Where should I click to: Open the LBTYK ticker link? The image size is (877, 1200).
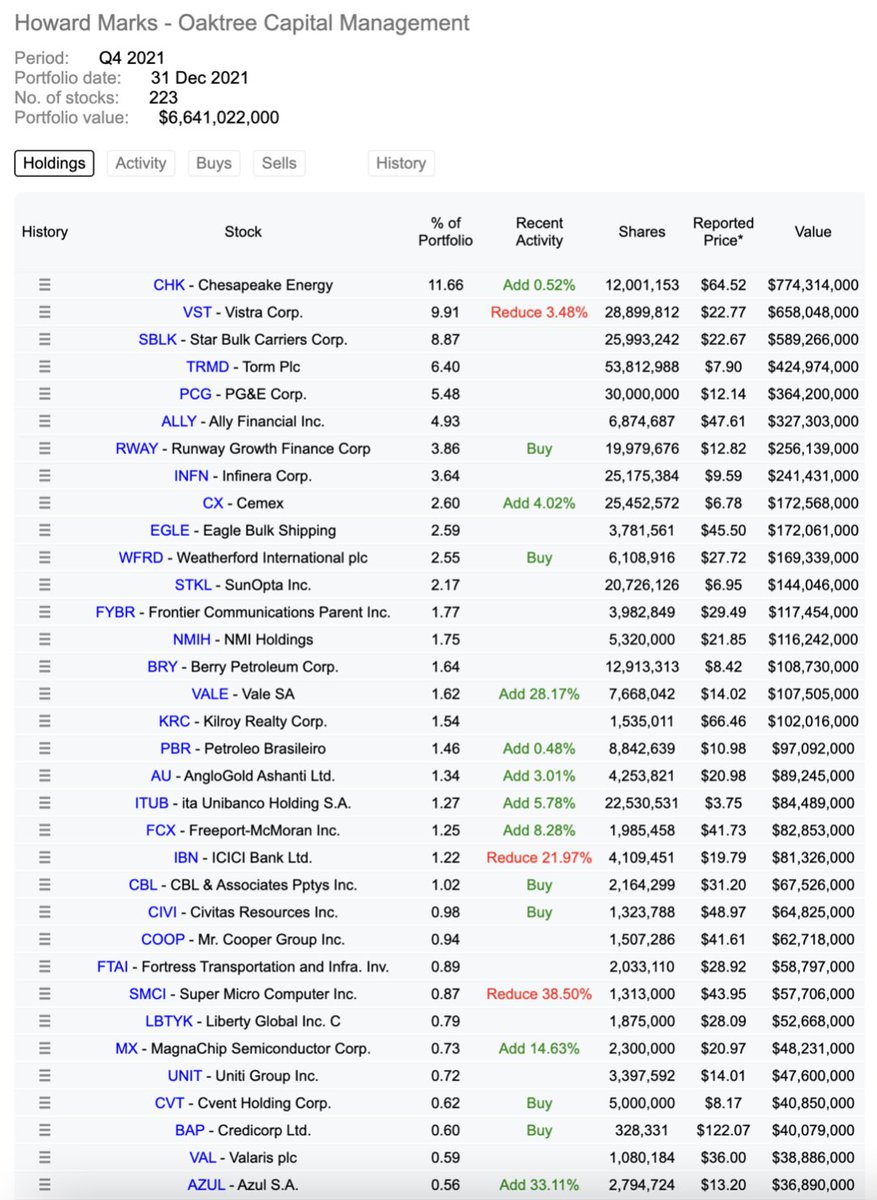pos(170,1021)
